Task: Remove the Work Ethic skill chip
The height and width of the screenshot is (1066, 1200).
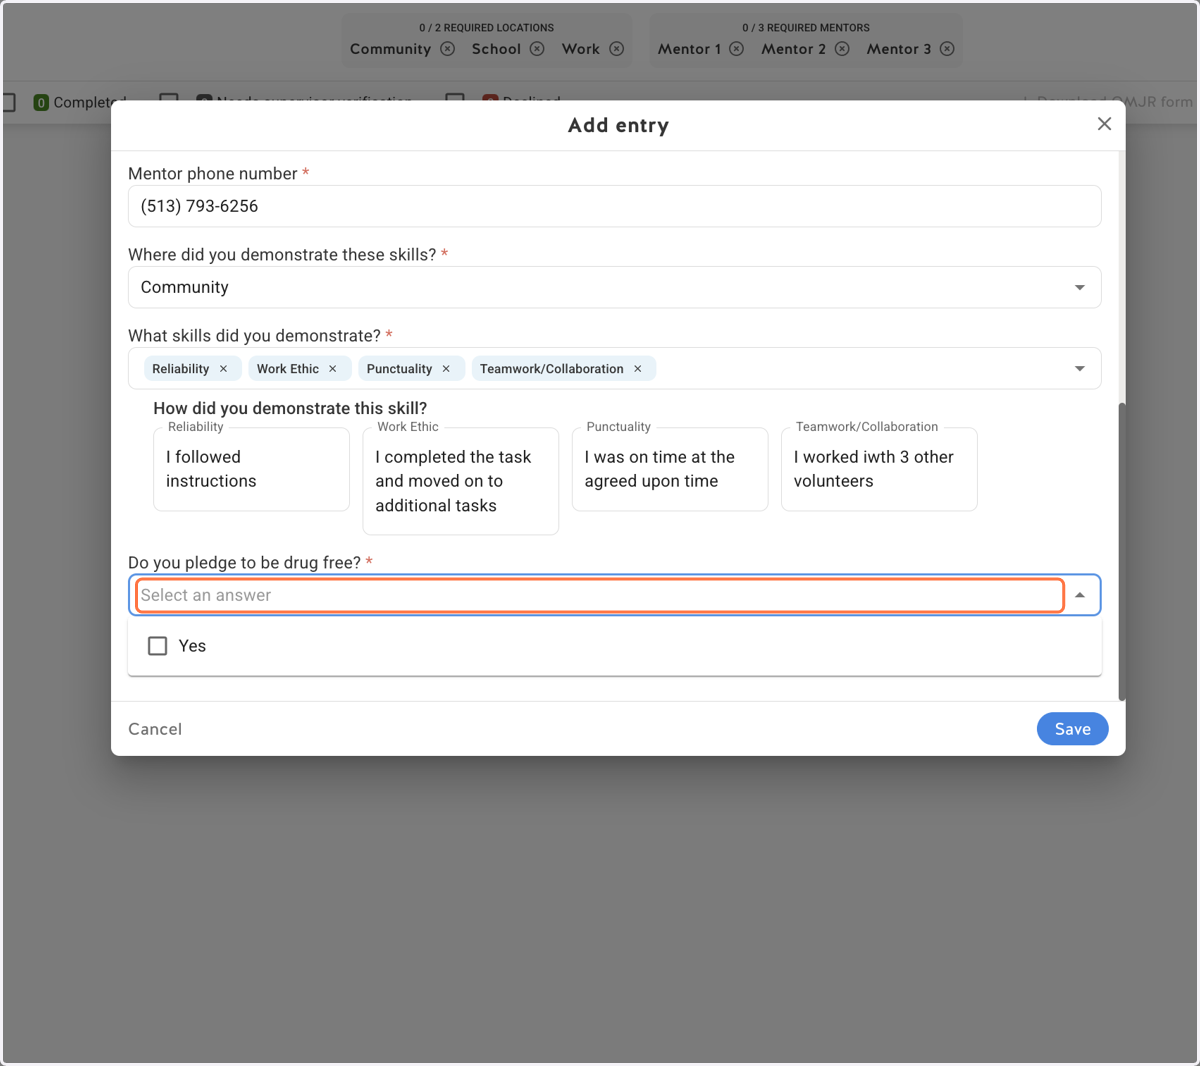Action: click(x=333, y=369)
